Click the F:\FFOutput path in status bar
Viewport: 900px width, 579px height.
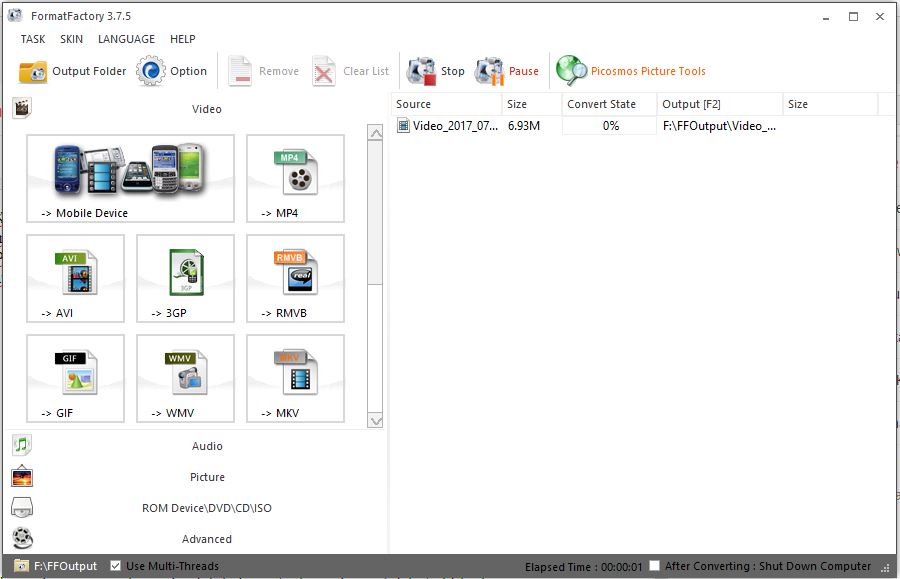pos(65,566)
